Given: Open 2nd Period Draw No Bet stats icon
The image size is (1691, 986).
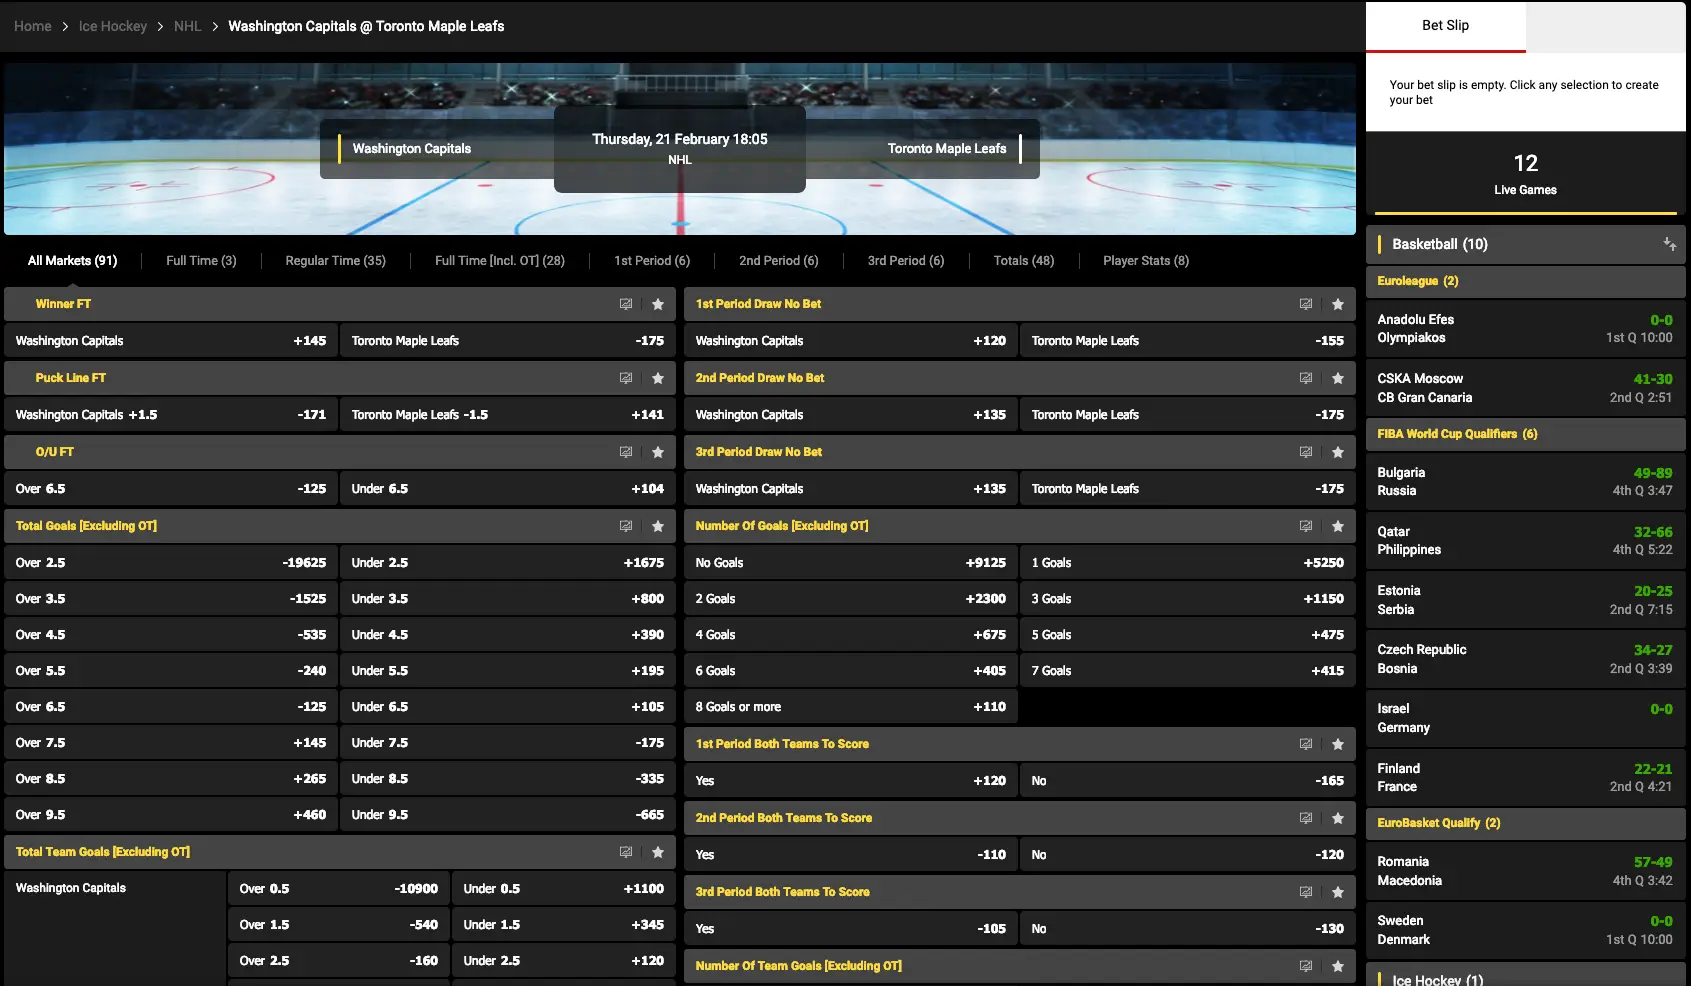Looking at the screenshot, I should point(1305,378).
